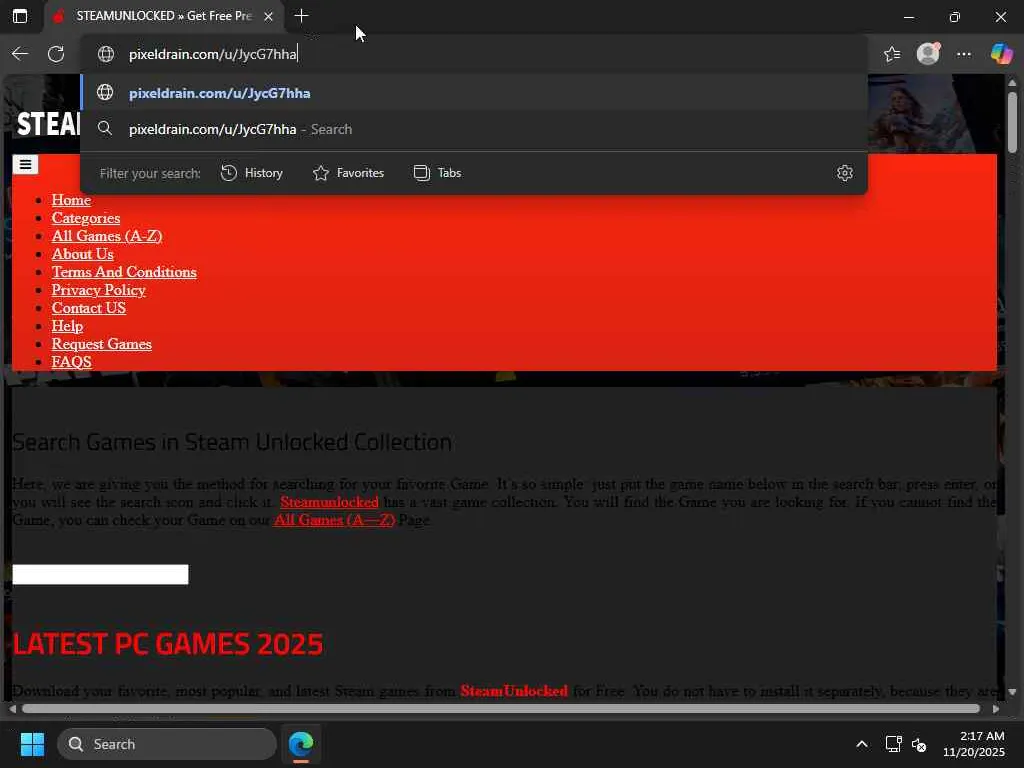Image resolution: width=1024 pixels, height=768 pixels.
Task: Click the globe icon in address bar
Action: point(106,54)
